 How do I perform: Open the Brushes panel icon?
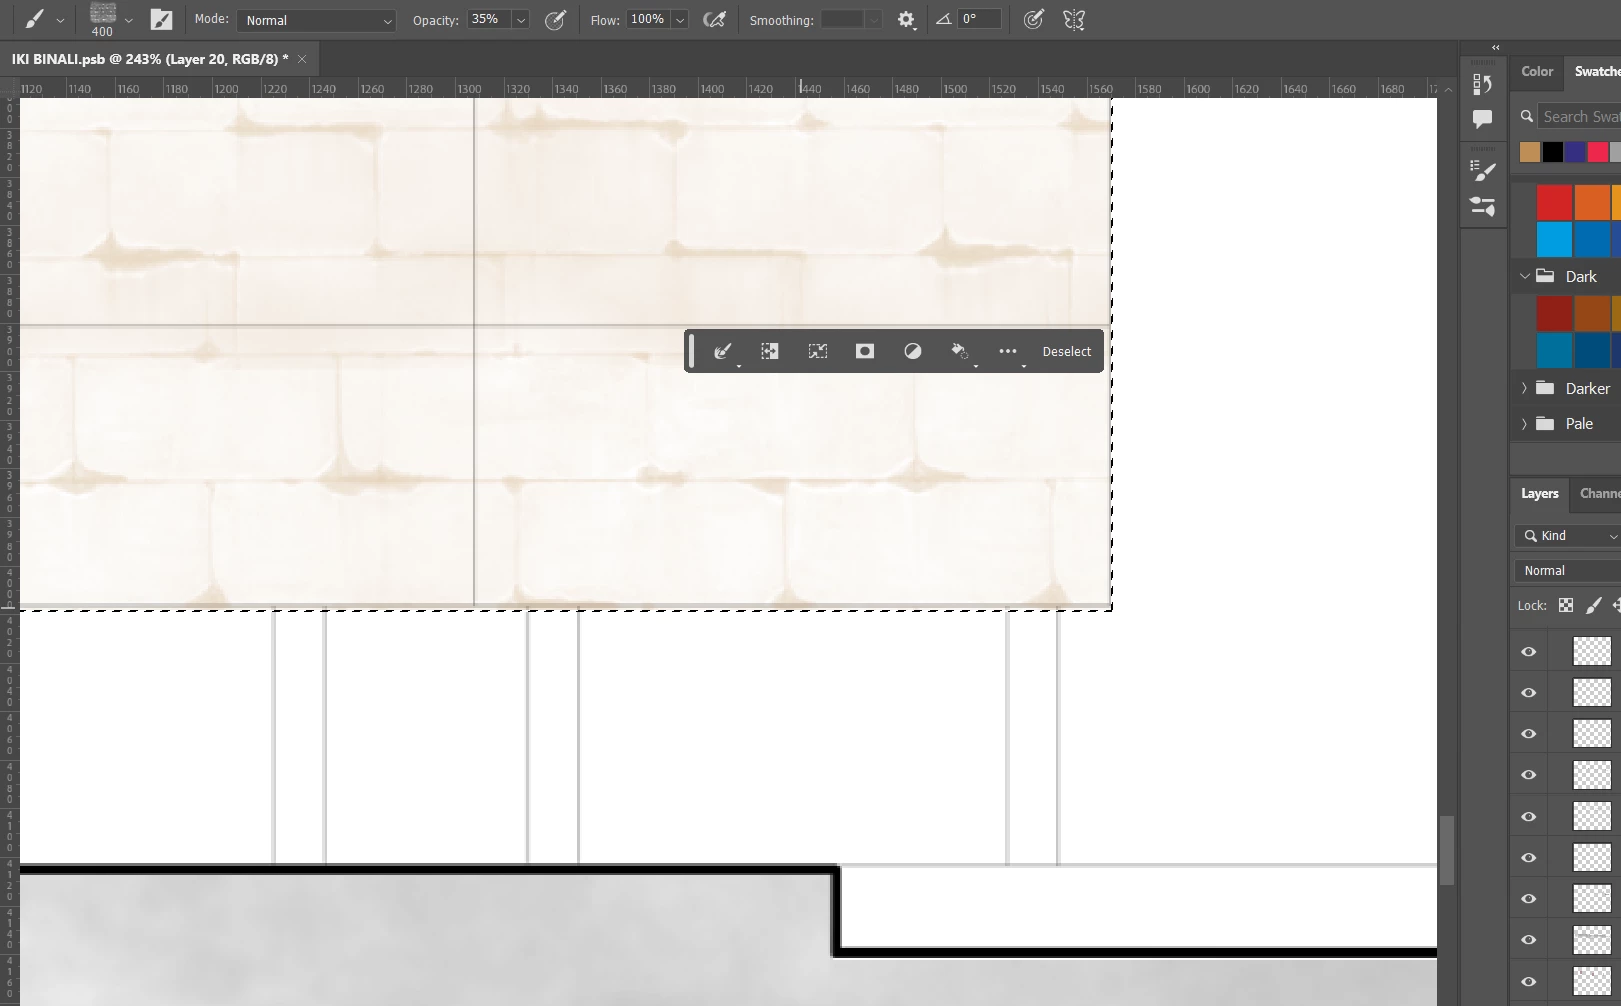tap(1483, 171)
